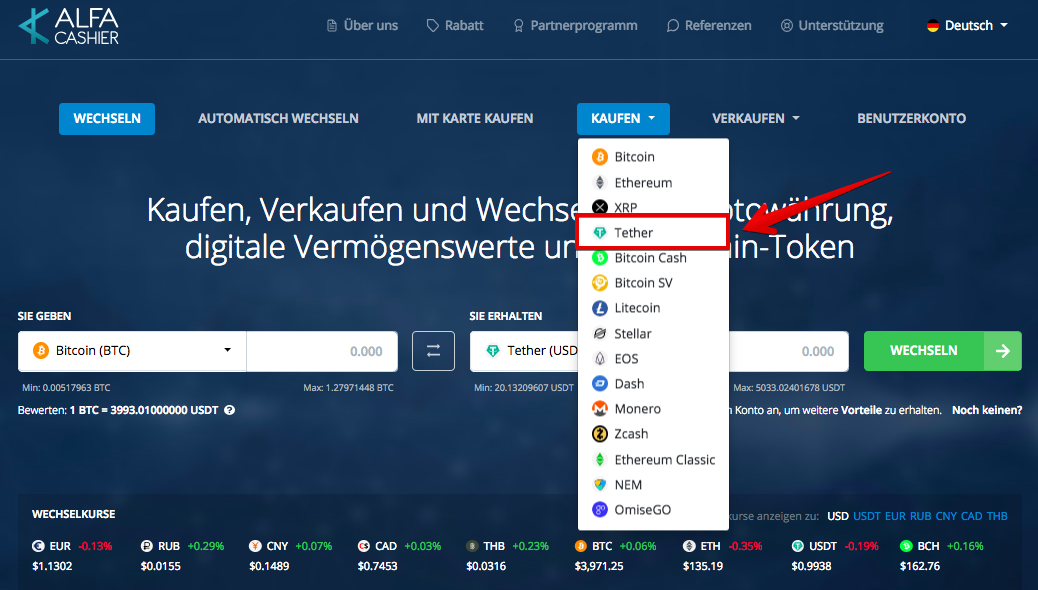Click the Litecoin icon in menu

(600, 308)
